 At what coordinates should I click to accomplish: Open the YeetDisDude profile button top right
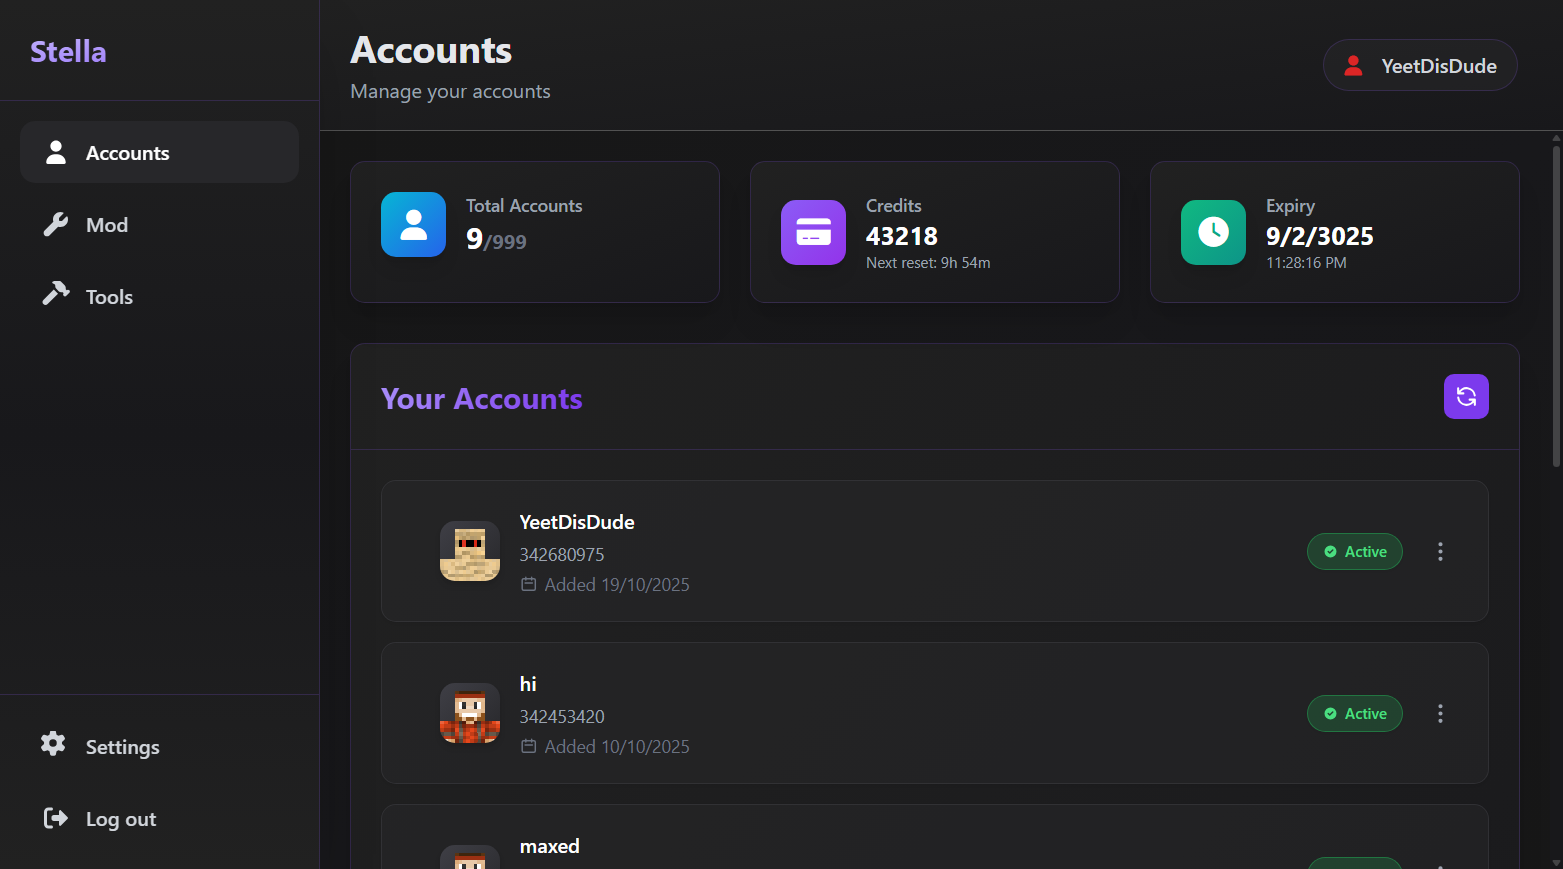[x=1420, y=65]
